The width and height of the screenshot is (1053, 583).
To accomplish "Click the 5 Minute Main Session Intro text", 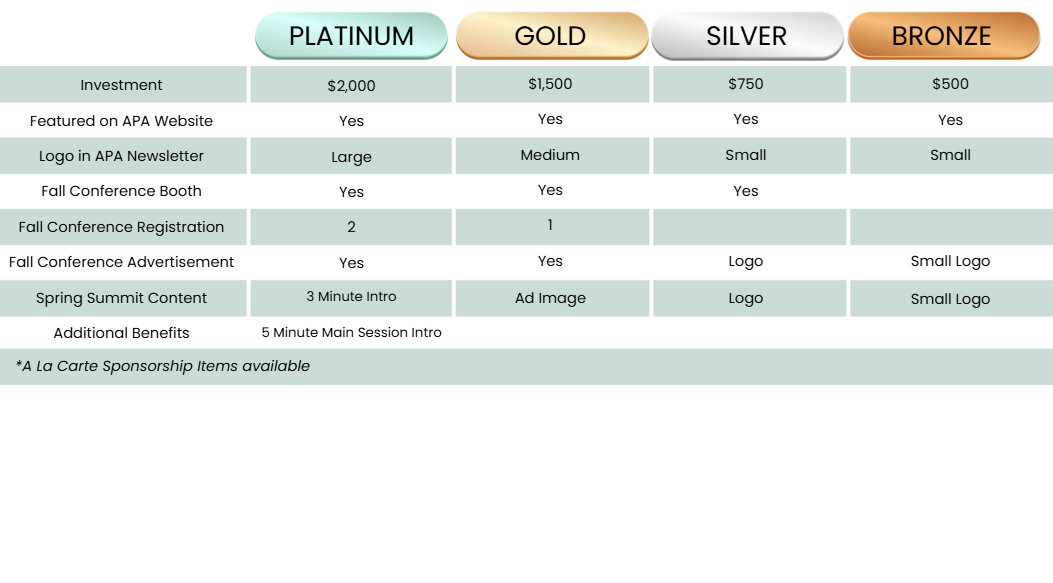I will coord(351,332).
